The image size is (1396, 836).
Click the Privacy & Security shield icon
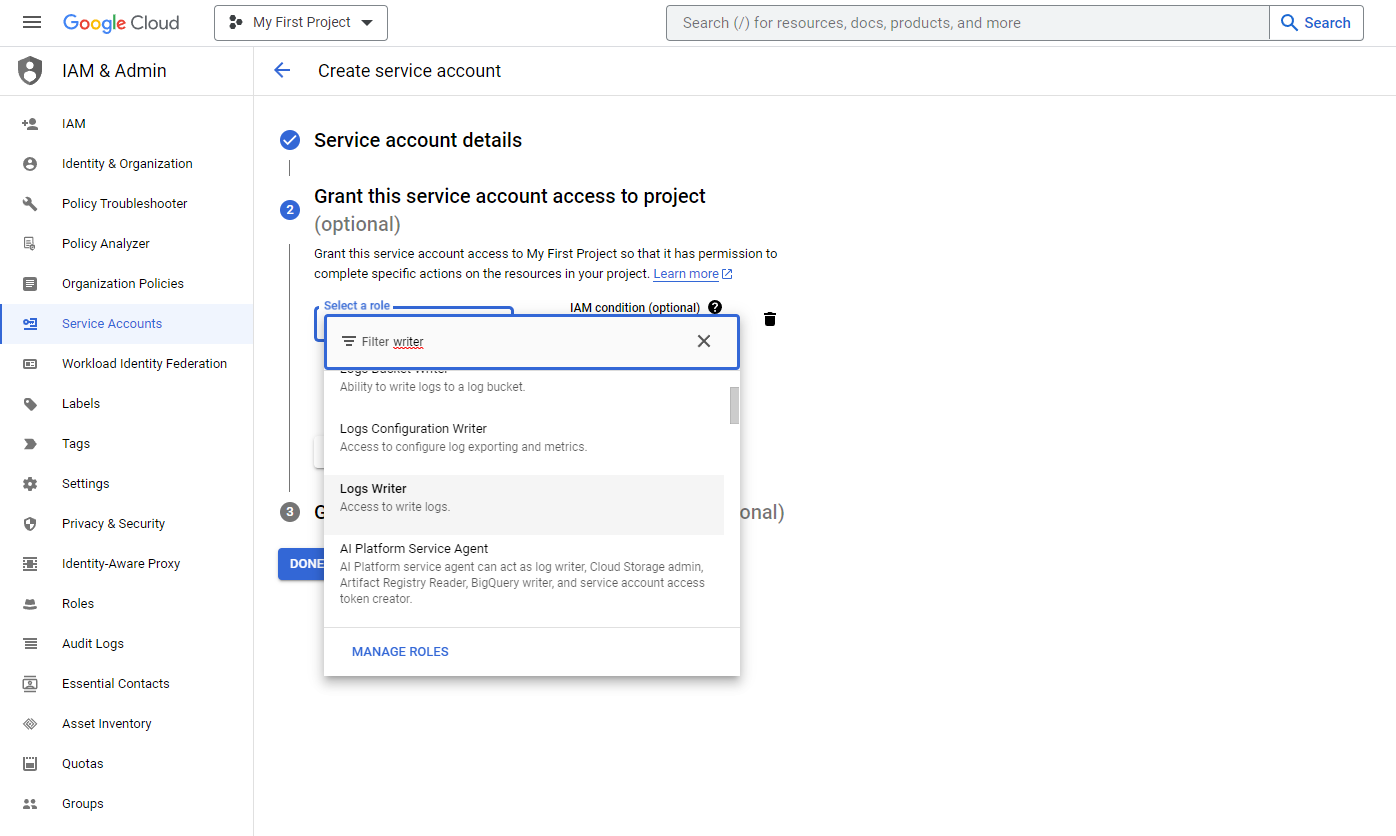[x=30, y=524]
